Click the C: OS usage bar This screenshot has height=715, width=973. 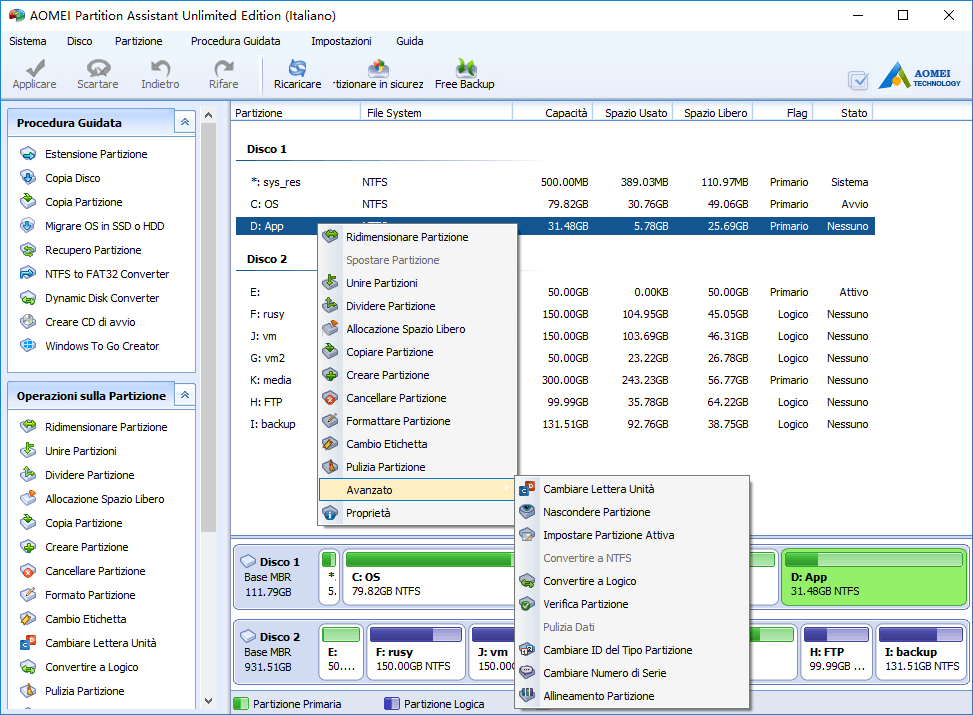point(430,559)
